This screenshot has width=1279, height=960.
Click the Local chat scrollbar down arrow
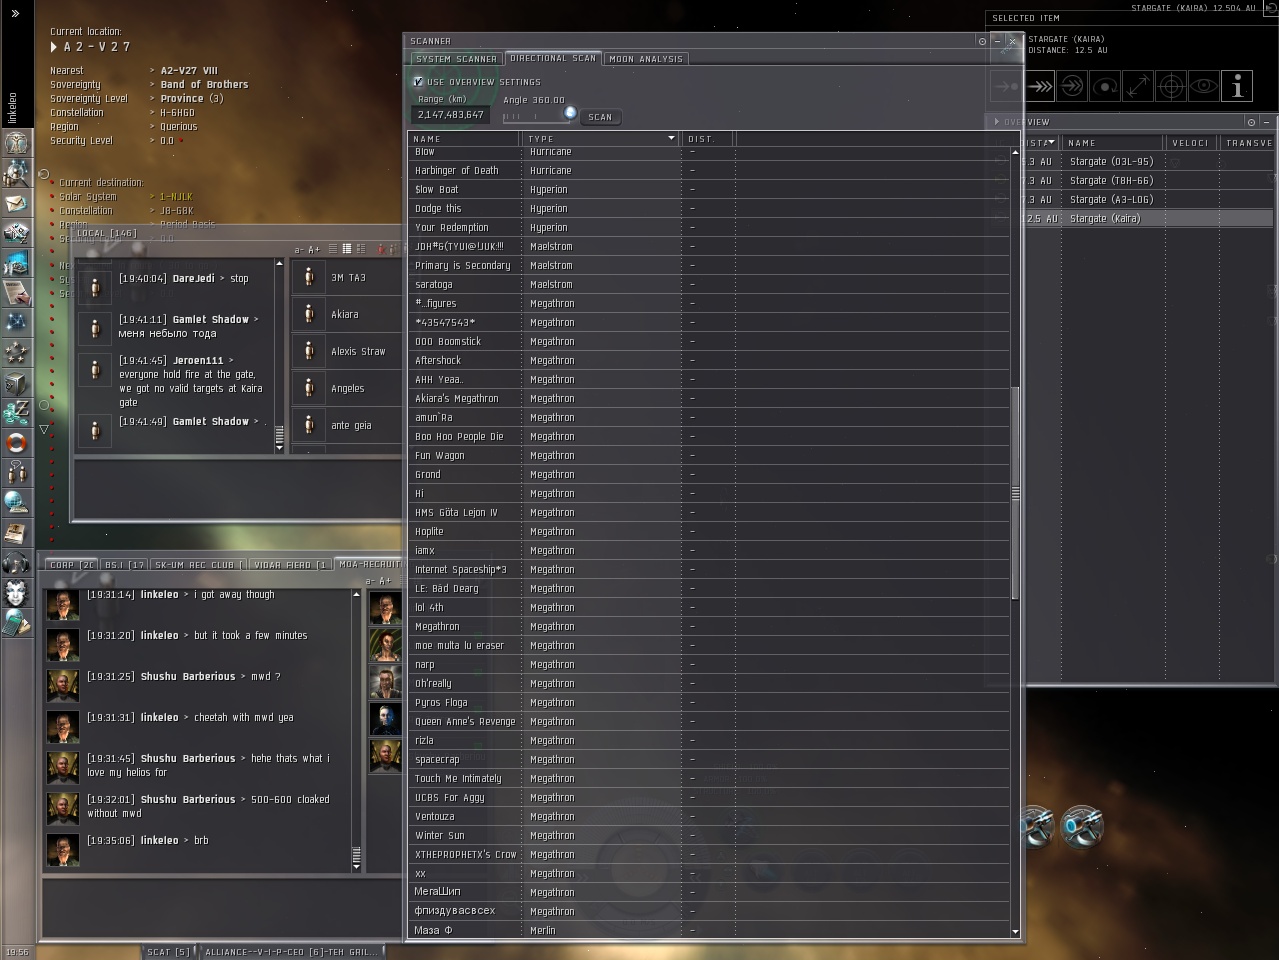(x=279, y=449)
